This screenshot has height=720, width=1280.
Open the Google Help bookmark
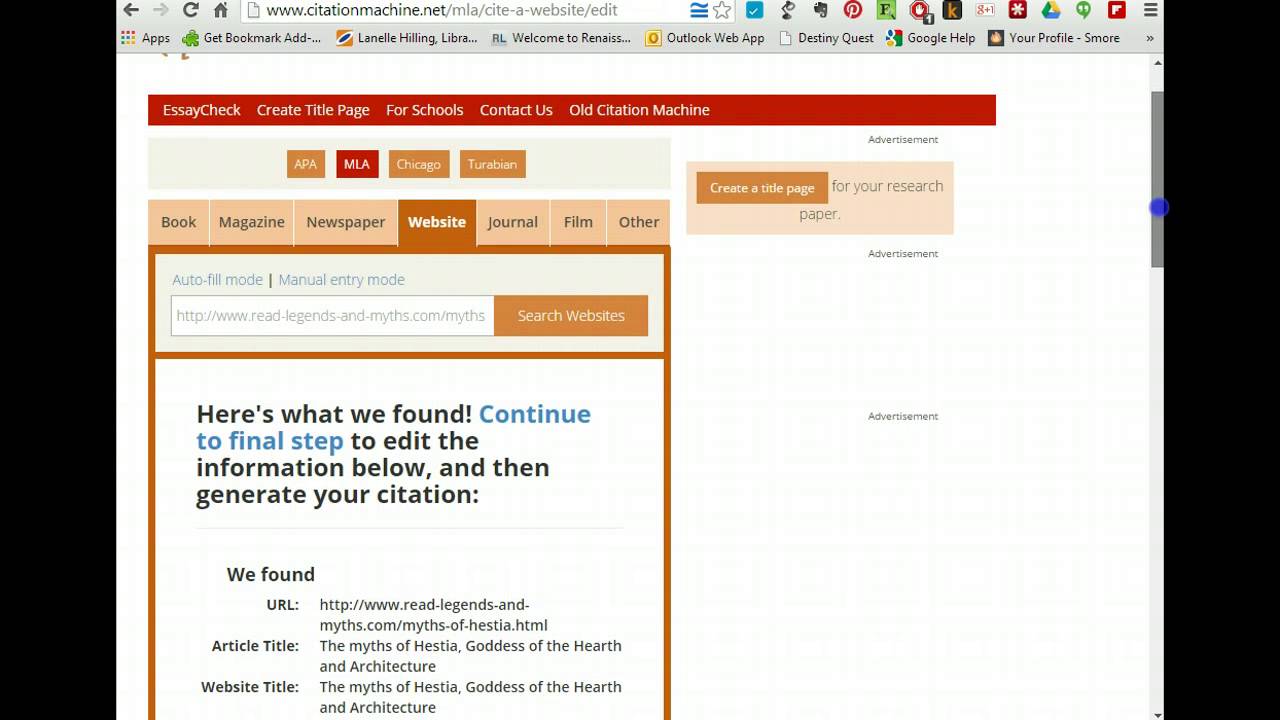(x=931, y=38)
